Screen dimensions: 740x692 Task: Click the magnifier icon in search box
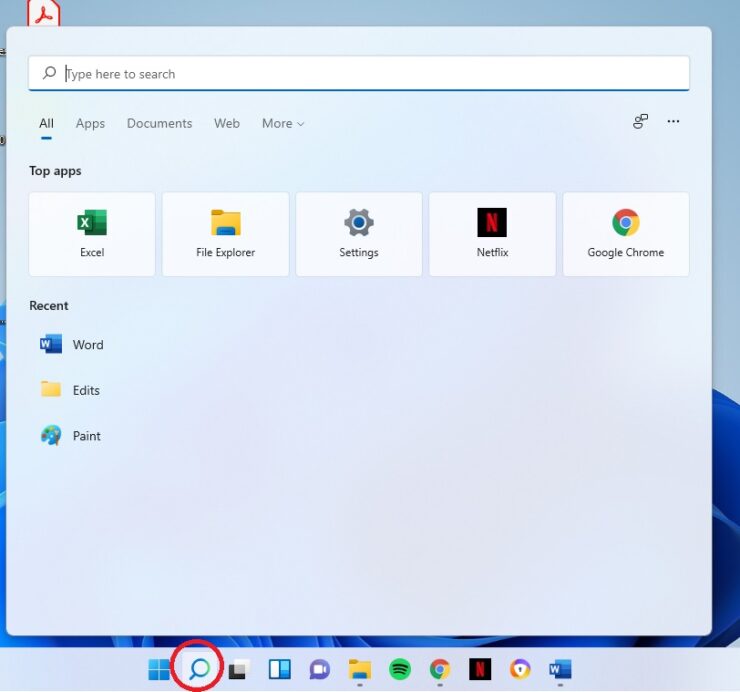pos(50,73)
